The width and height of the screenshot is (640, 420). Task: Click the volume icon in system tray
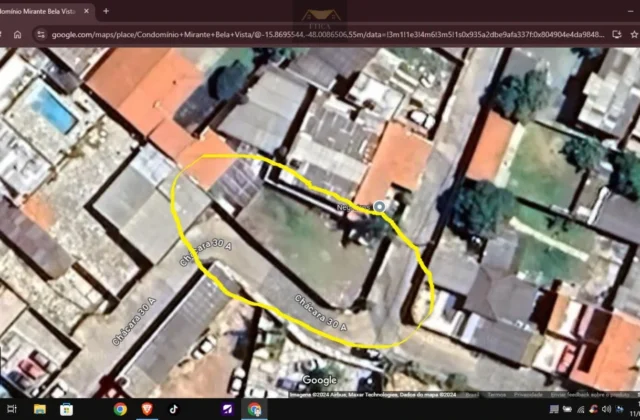pos(607,409)
